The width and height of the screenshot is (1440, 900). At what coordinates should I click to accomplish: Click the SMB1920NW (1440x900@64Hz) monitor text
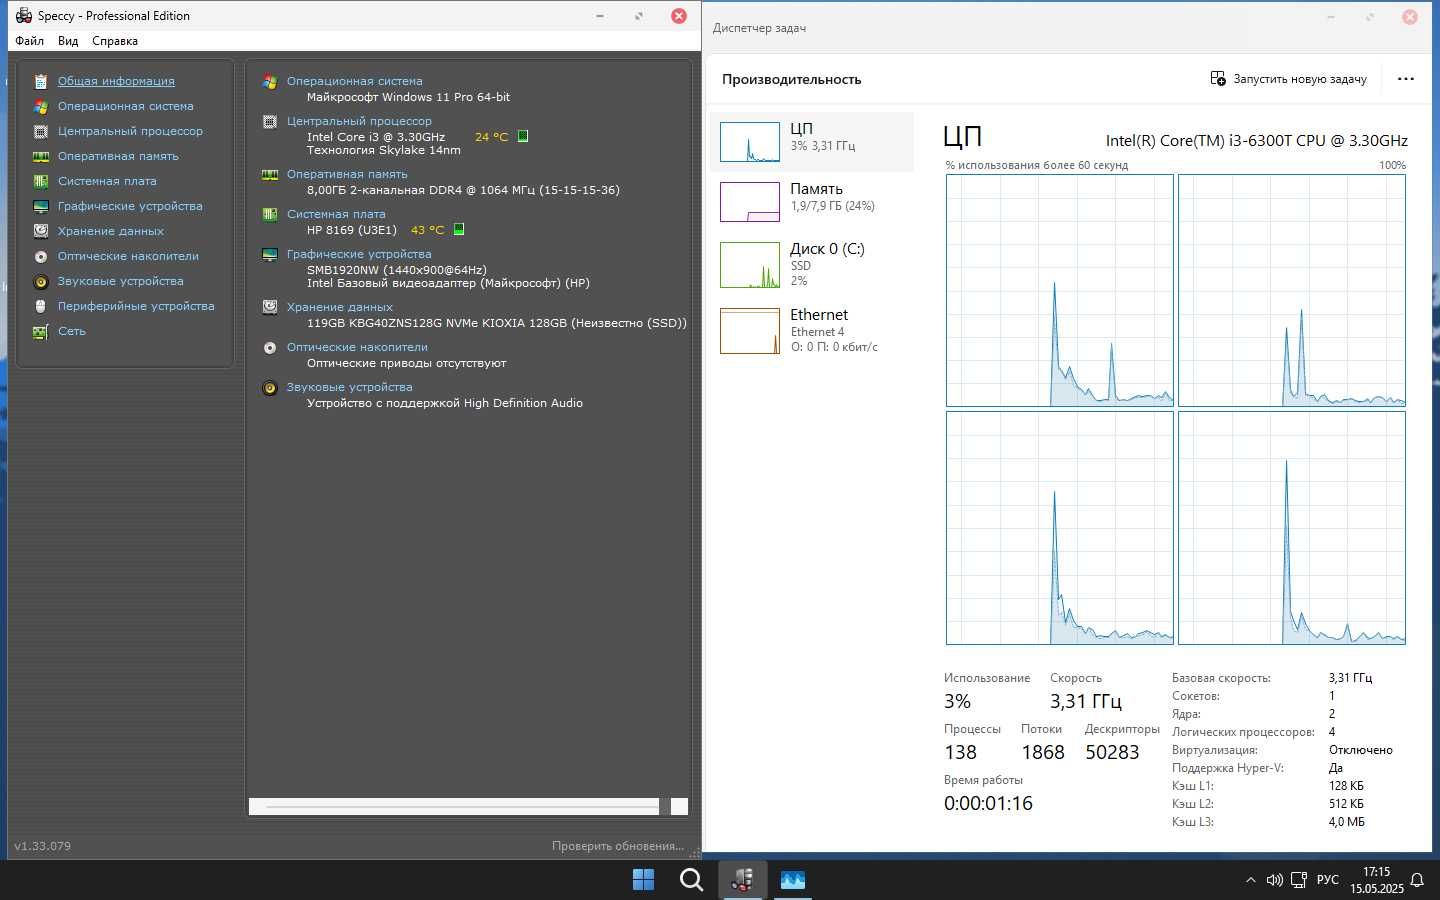pyautogui.click(x=397, y=270)
